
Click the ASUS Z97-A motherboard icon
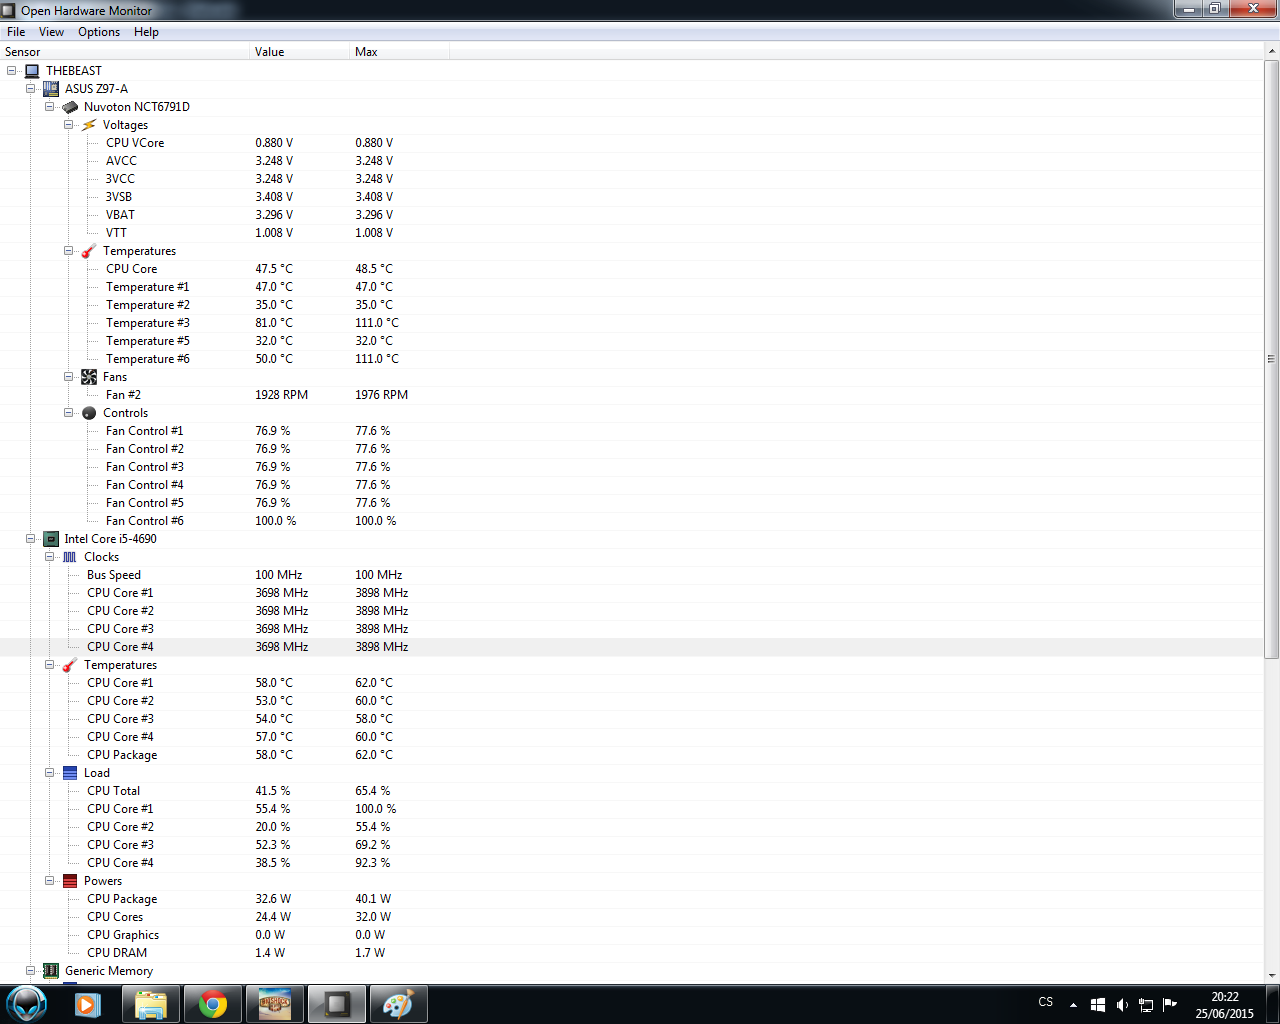[x=51, y=89]
